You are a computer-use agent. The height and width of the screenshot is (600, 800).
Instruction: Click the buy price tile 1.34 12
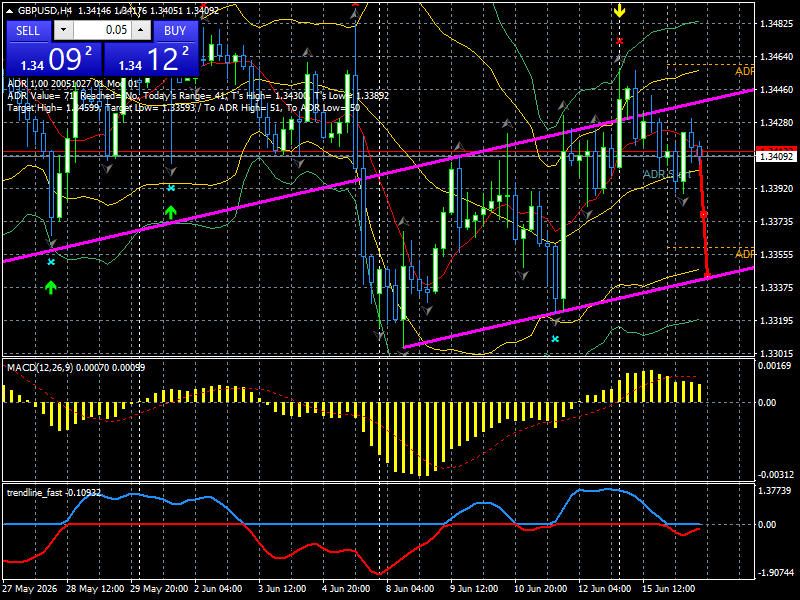pos(151,59)
